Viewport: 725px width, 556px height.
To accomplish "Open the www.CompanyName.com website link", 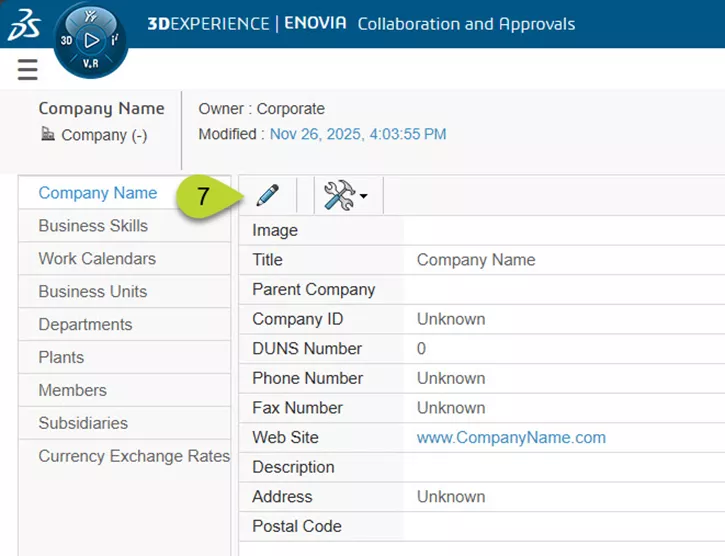I will (511, 438).
